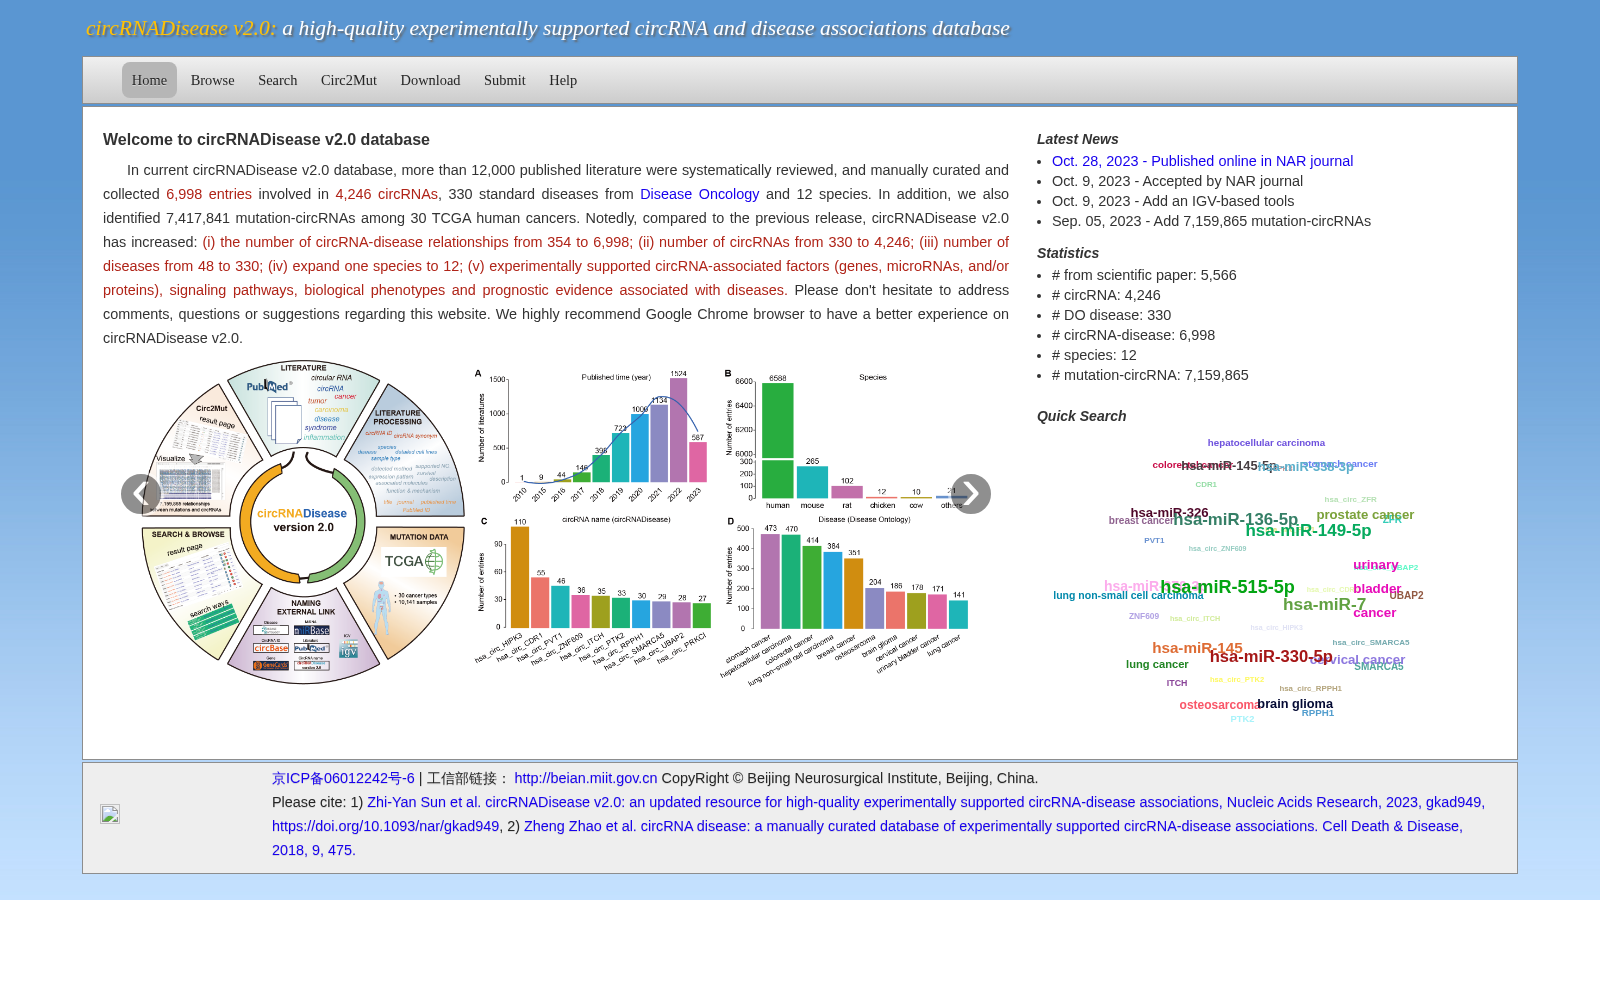This screenshot has height=1000, width=1600.
Task: Open the doi.org/10.1093/nar/gkad949 link
Action: (x=386, y=826)
